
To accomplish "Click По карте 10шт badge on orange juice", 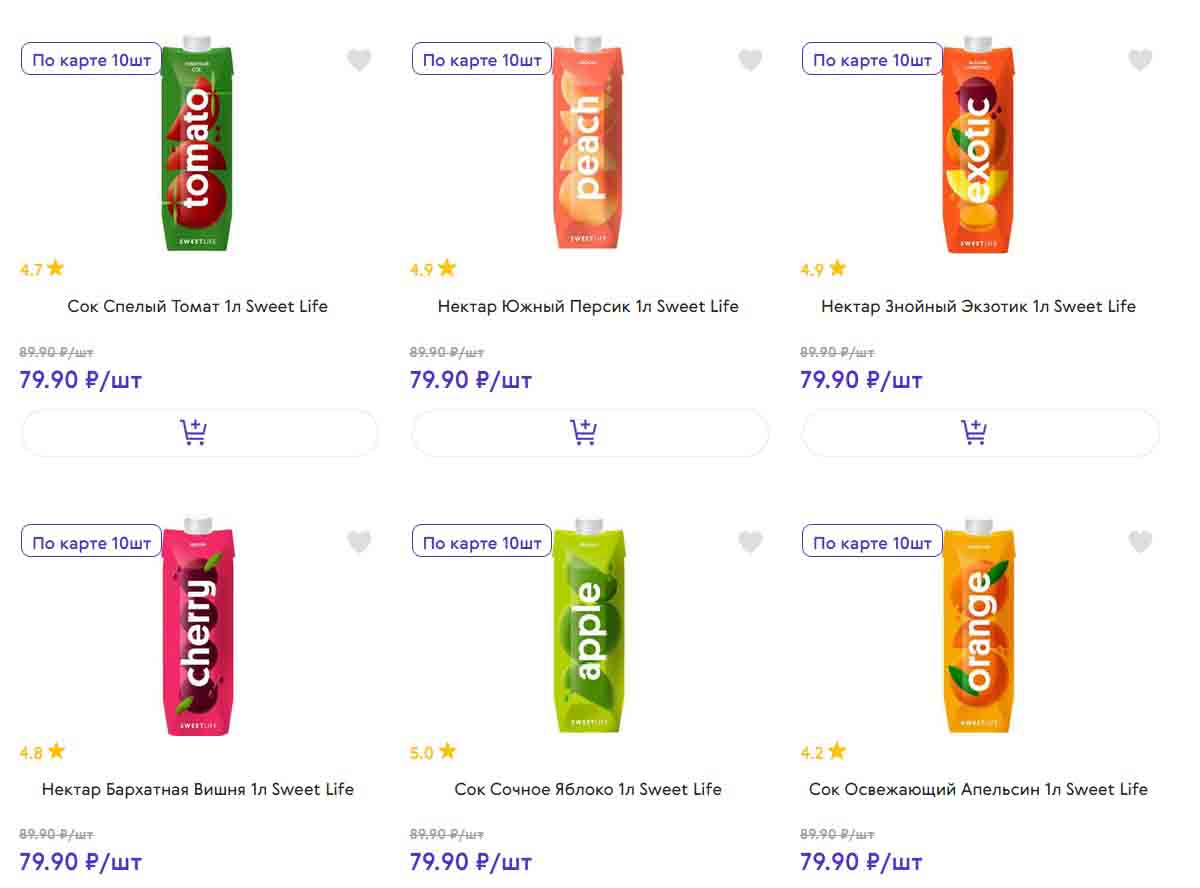I will click(x=872, y=543).
